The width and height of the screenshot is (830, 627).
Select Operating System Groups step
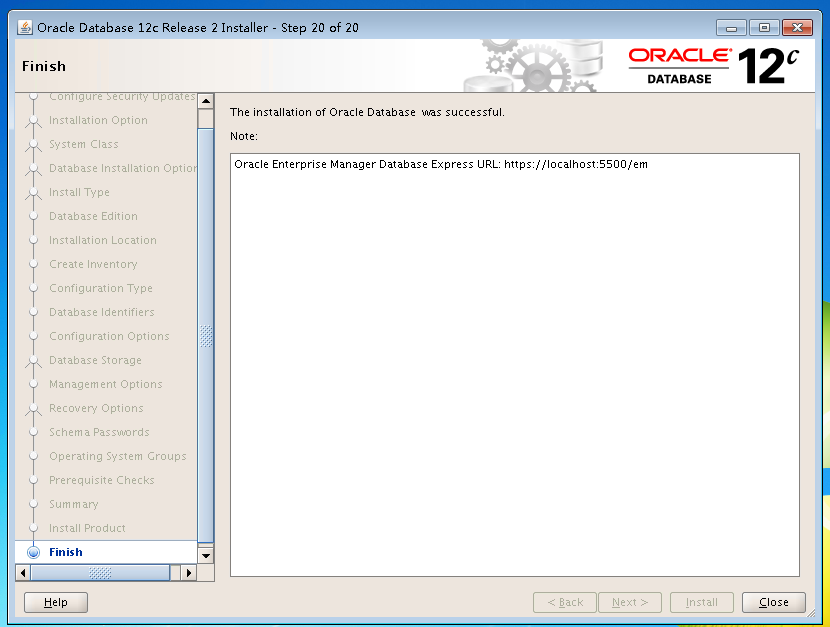tap(118, 456)
